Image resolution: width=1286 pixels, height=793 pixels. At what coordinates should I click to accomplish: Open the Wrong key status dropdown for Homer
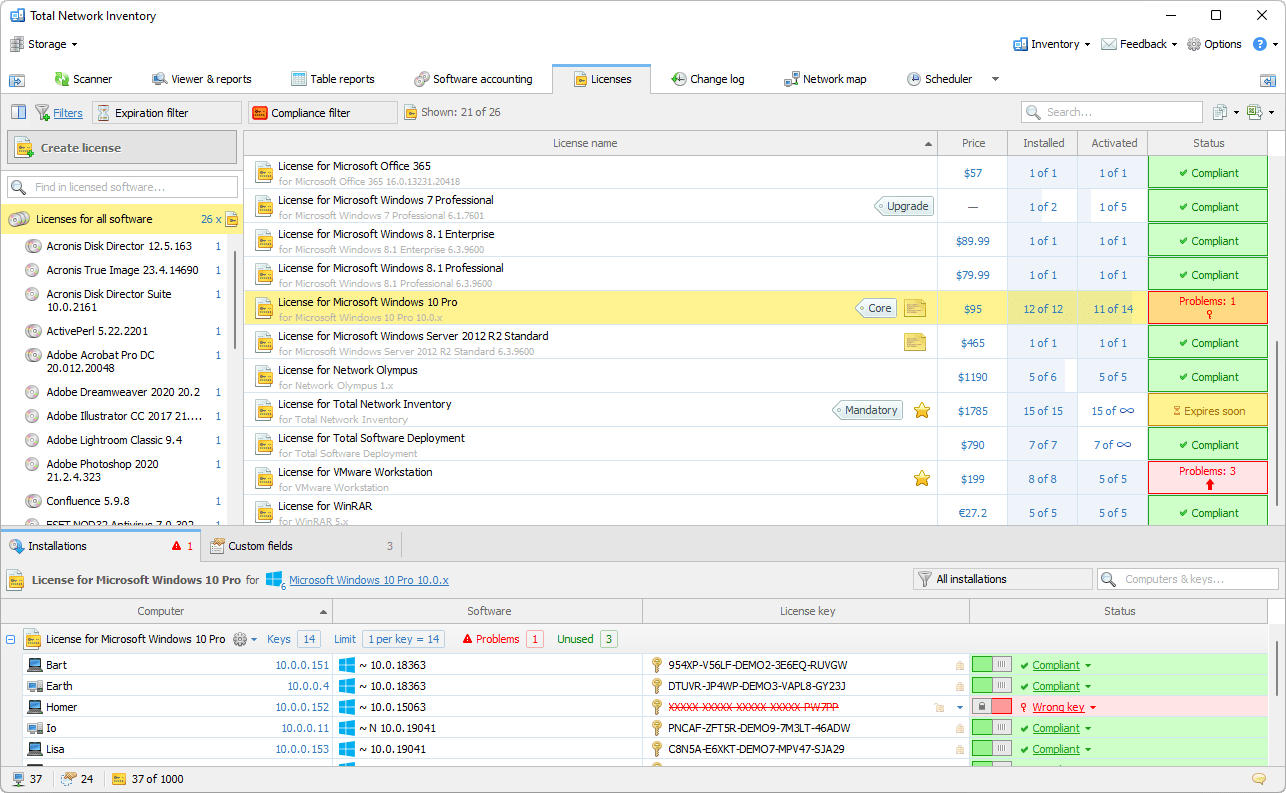coord(1093,708)
